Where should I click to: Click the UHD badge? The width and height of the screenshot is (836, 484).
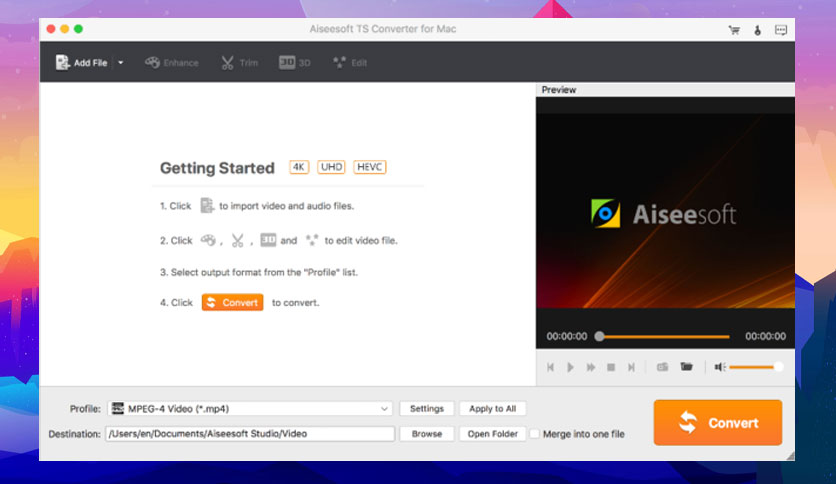point(331,167)
